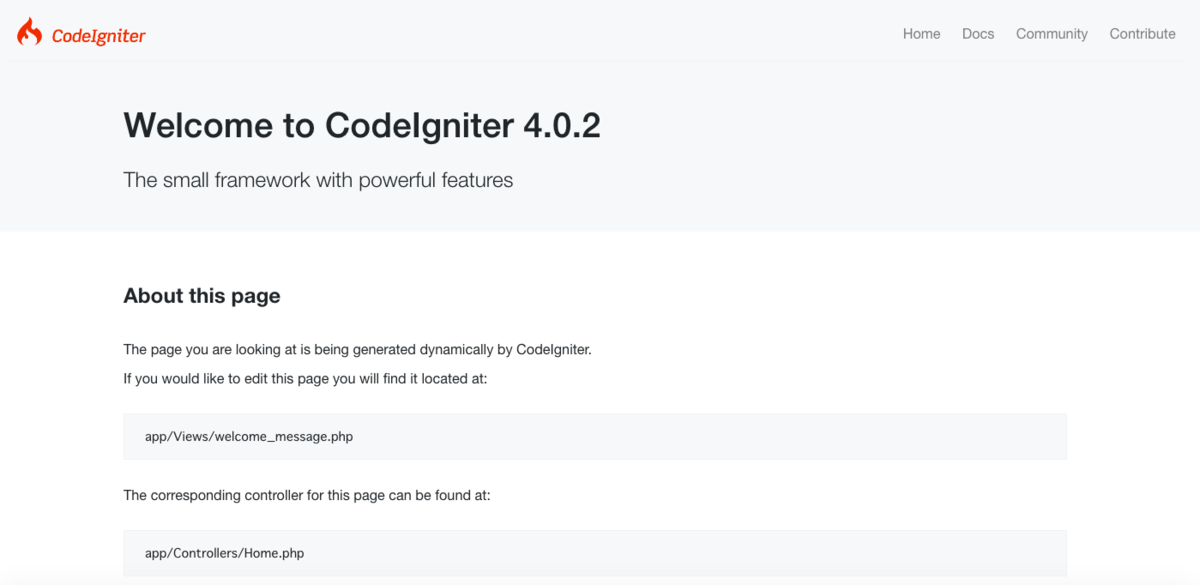Click the app/Views/welcome_message.php path text
The width and height of the screenshot is (1200, 585).
pos(249,437)
